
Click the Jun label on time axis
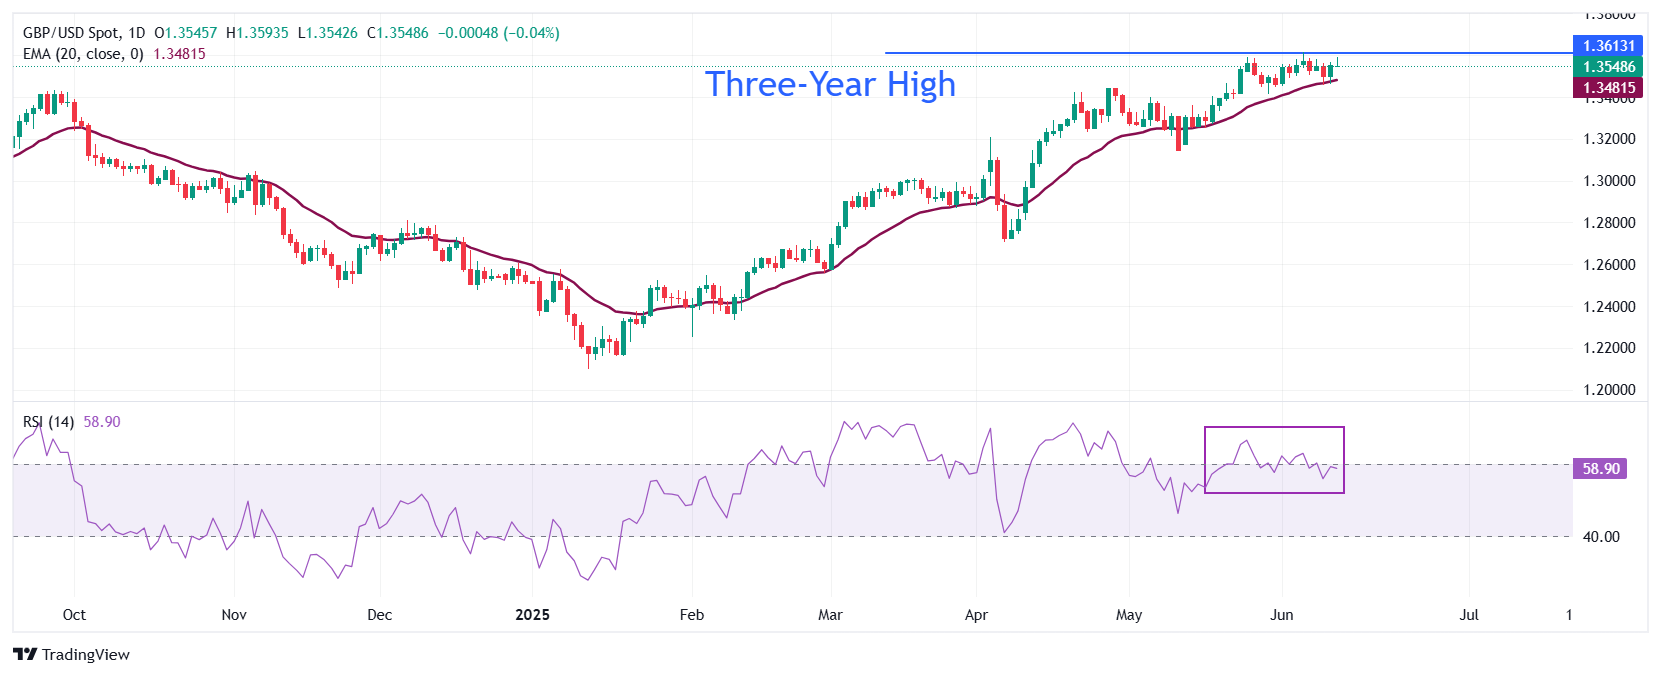[1281, 614]
